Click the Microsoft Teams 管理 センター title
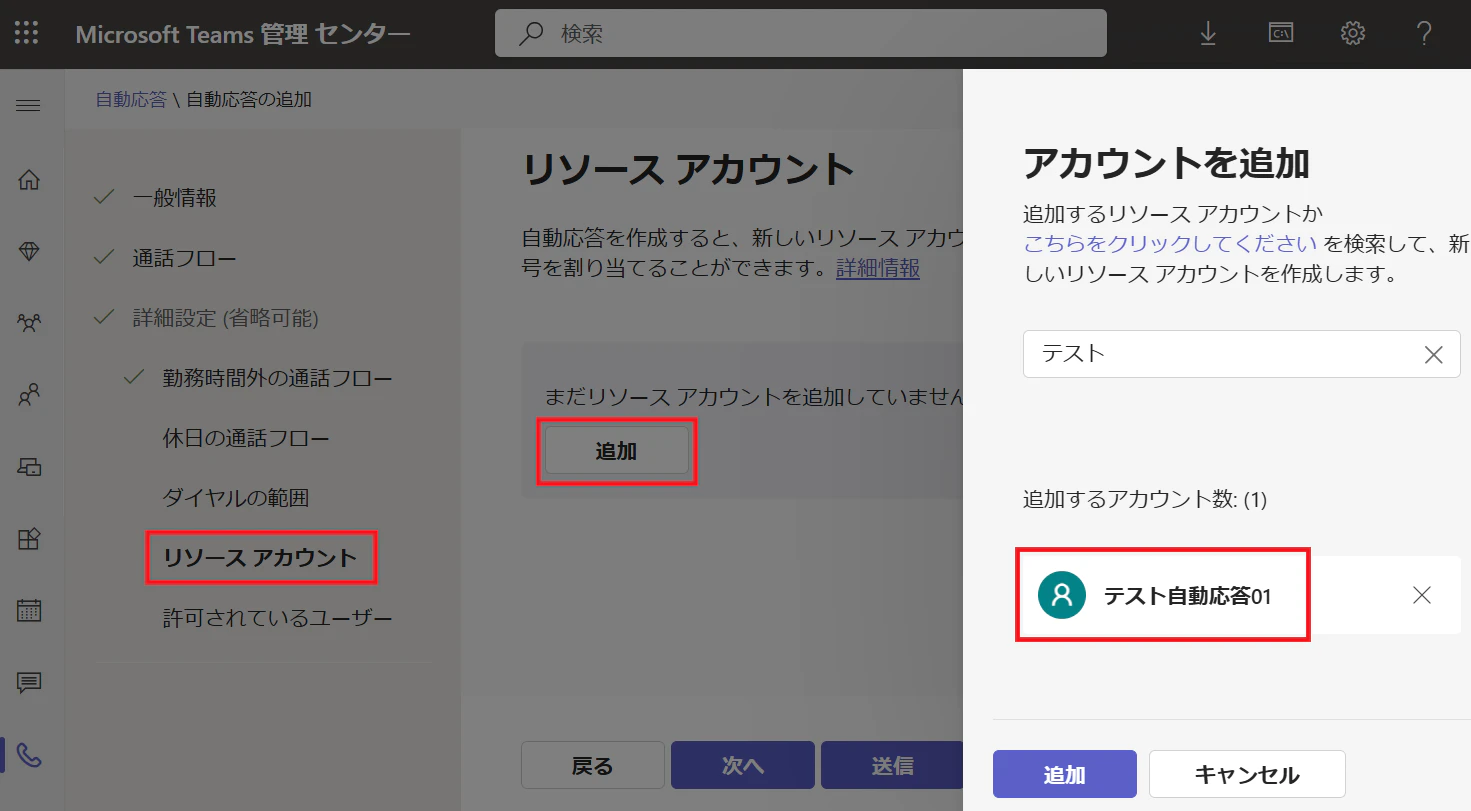 (x=243, y=34)
